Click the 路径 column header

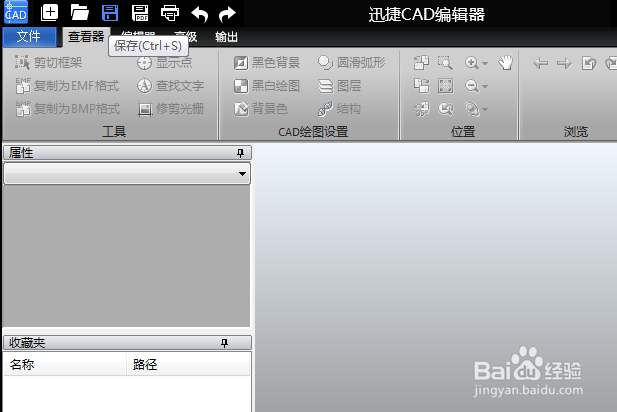pyautogui.click(x=188, y=364)
